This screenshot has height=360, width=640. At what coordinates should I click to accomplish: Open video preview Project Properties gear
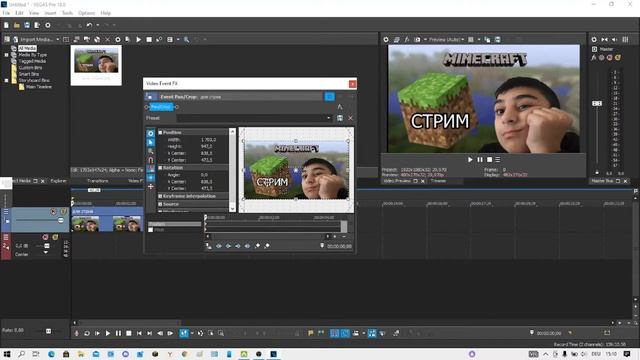(x=386, y=40)
